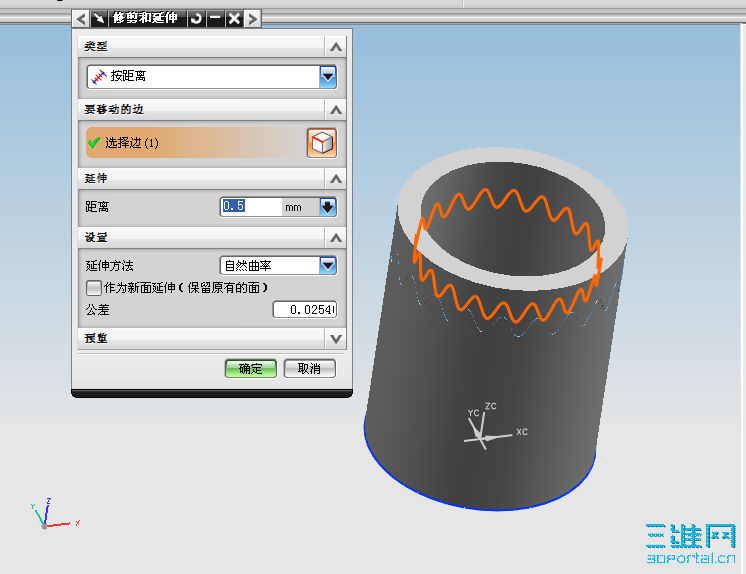This screenshot has height=574, width=746.
Task: Click the ZC axis label on cylinder
Action: coord(491,406)
